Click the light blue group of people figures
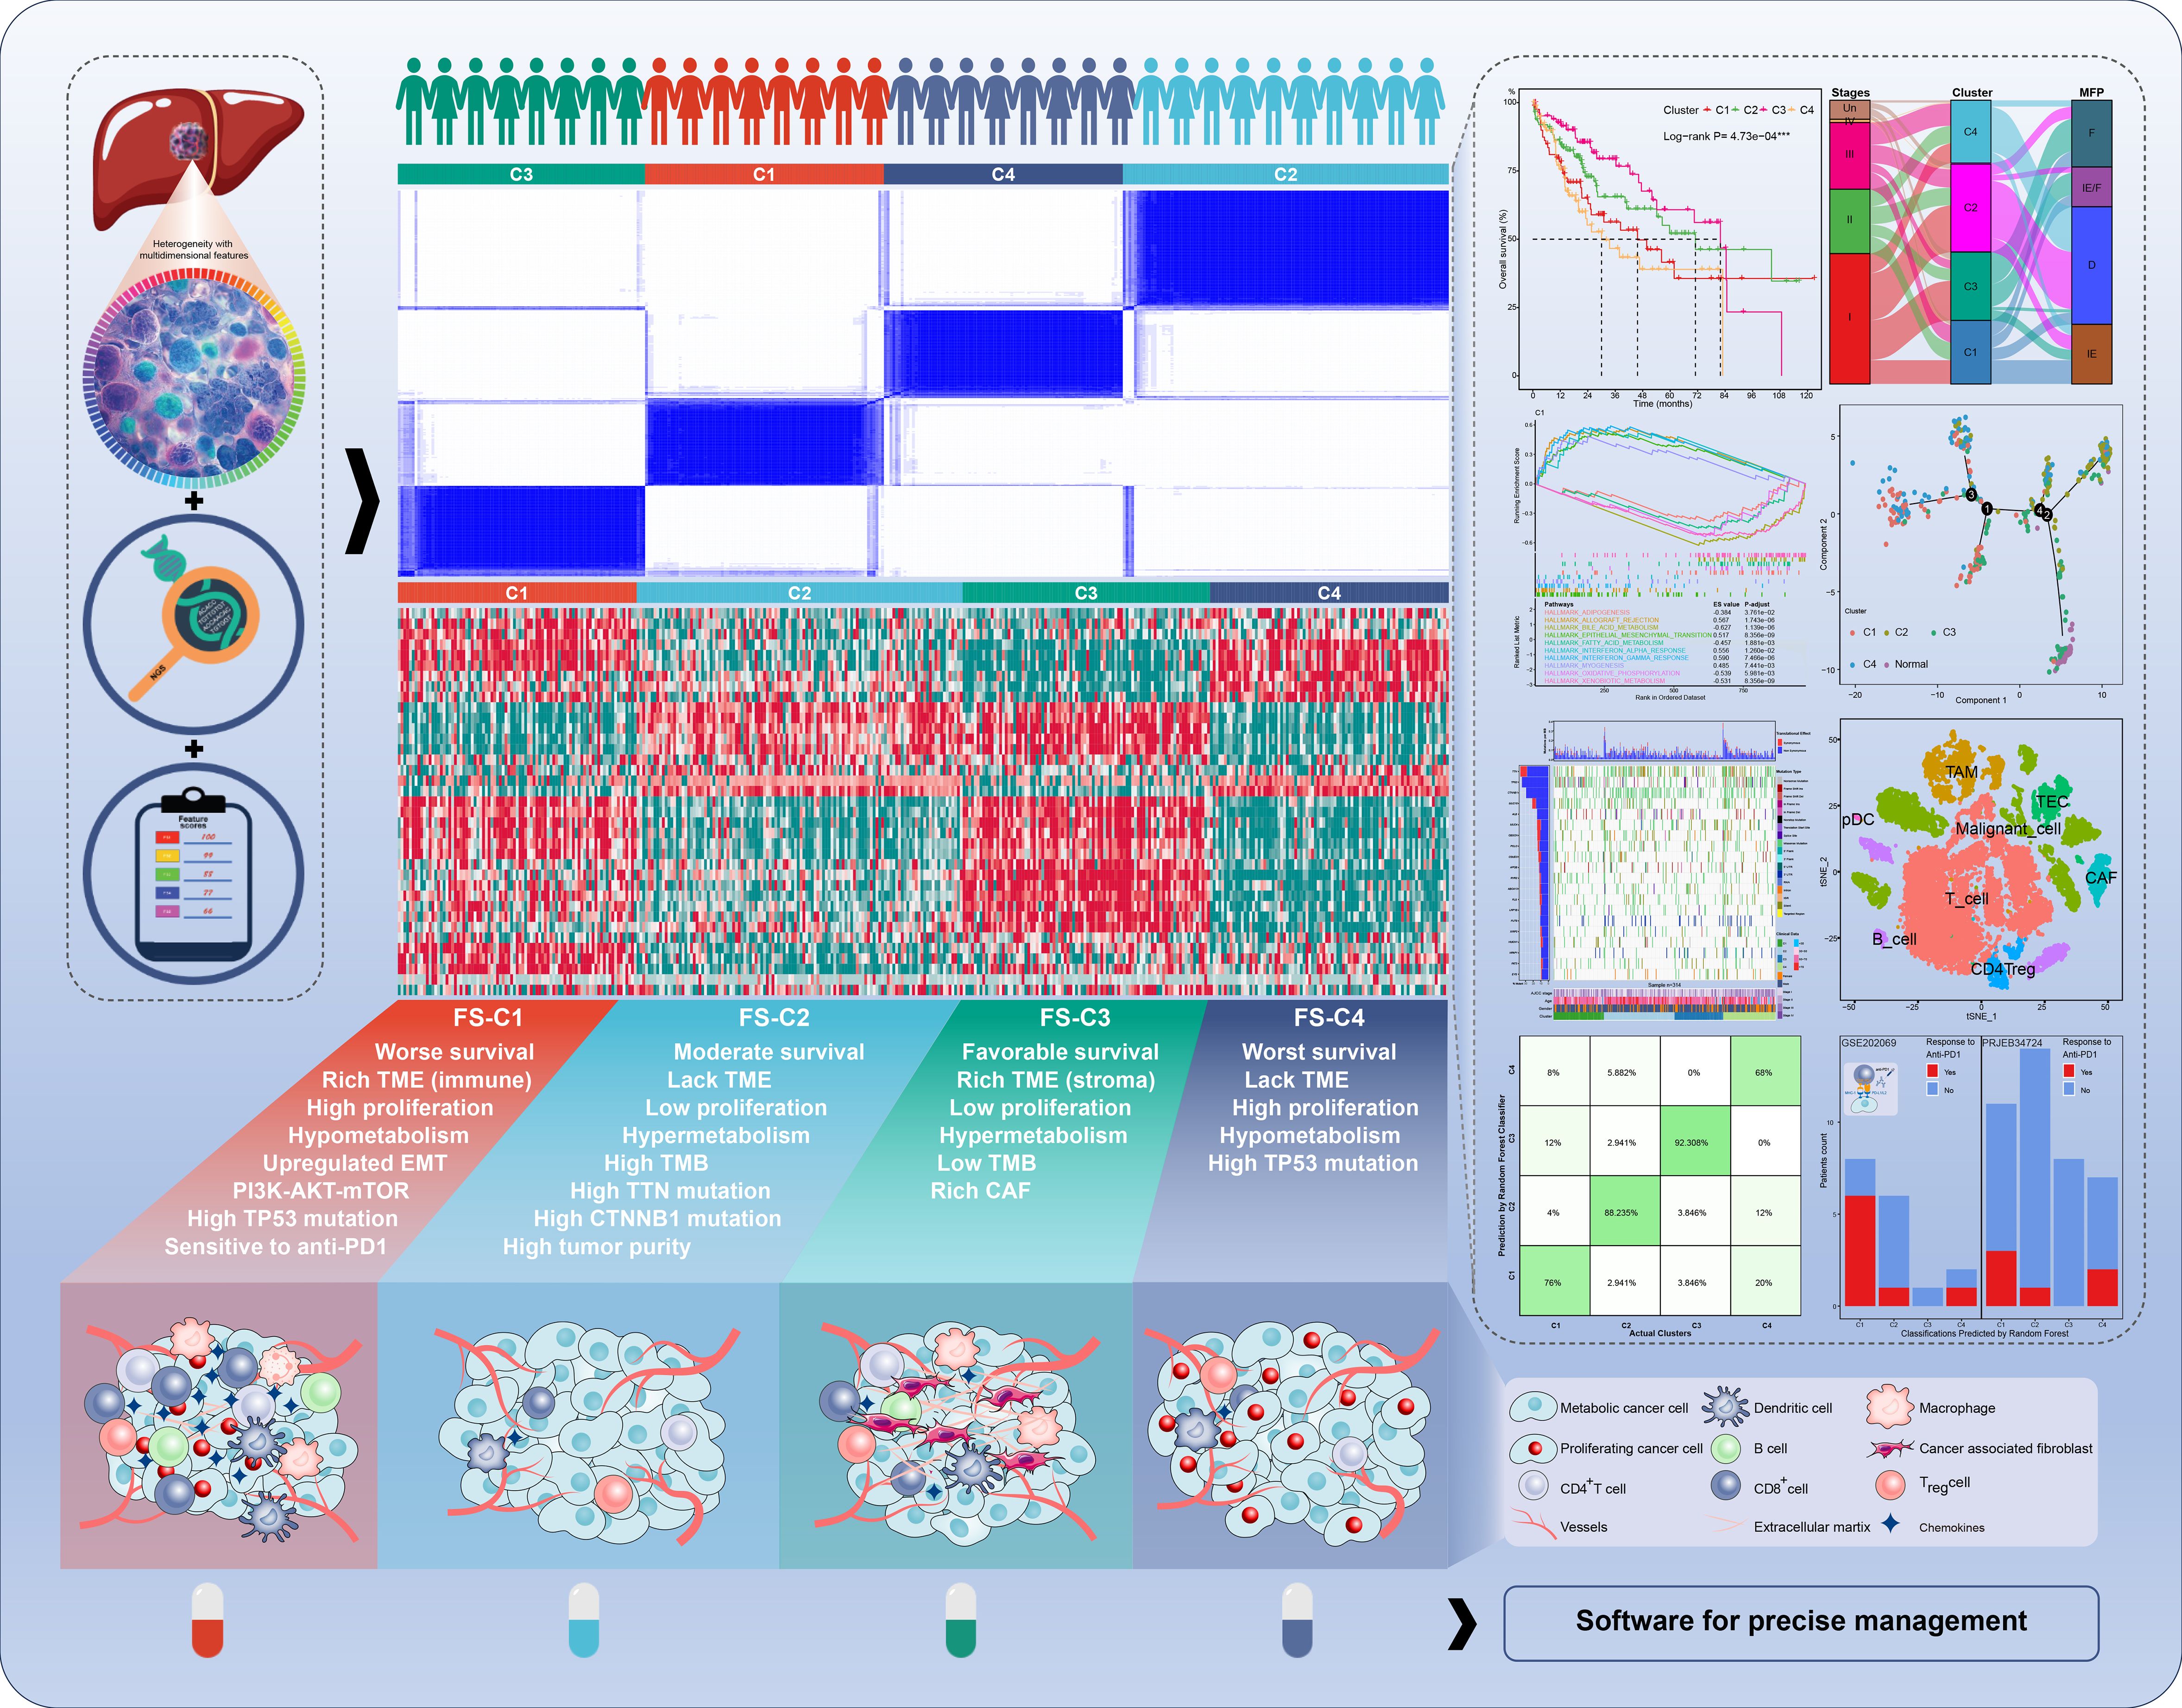Image resolution: width=2182 pixels, height=1708 pixels. pyautogui.click(x=1290, y=103)
